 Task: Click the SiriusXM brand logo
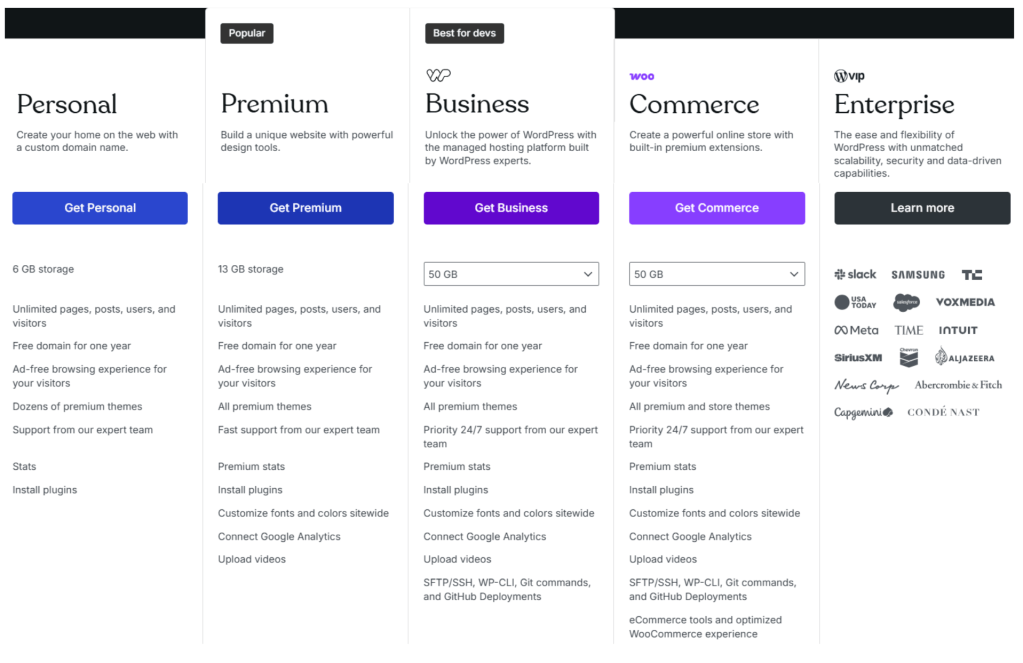(858, 356)
